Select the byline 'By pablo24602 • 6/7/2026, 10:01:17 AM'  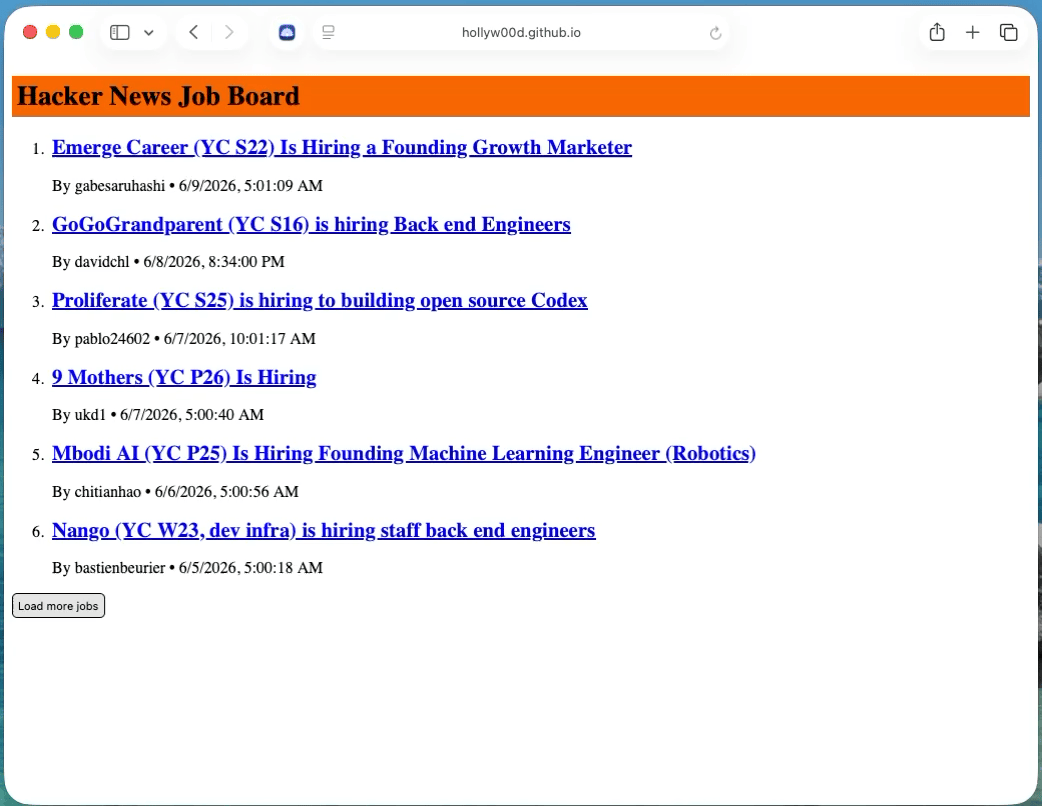183,339
